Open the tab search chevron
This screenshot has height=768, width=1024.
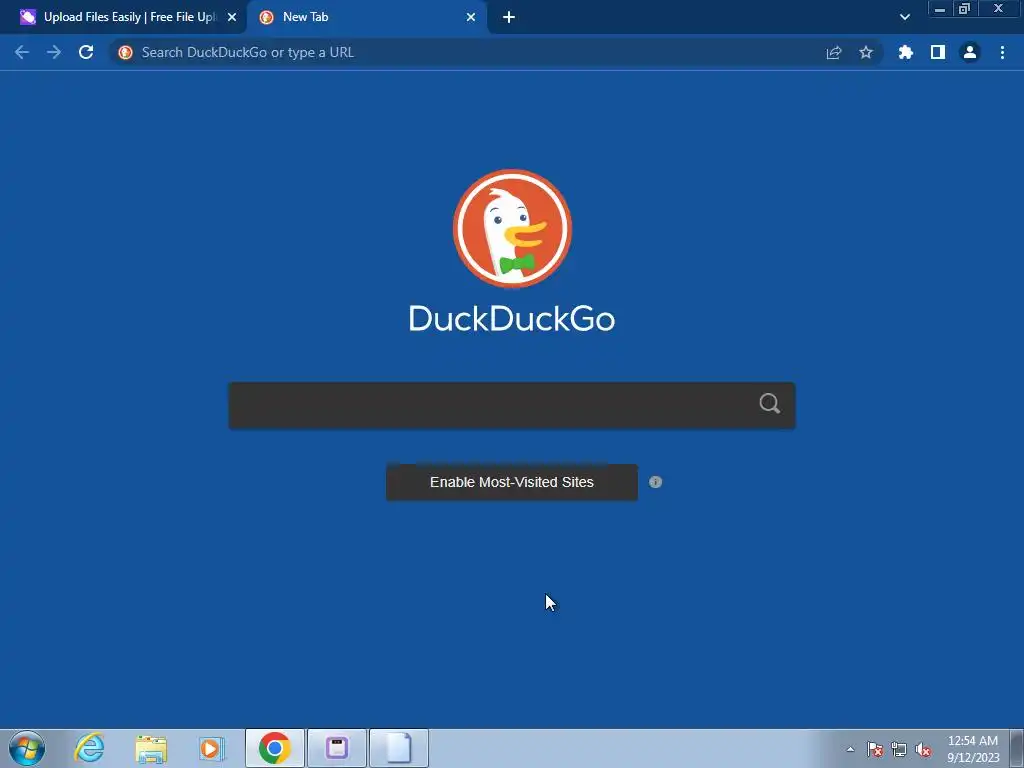coord(904,17)
